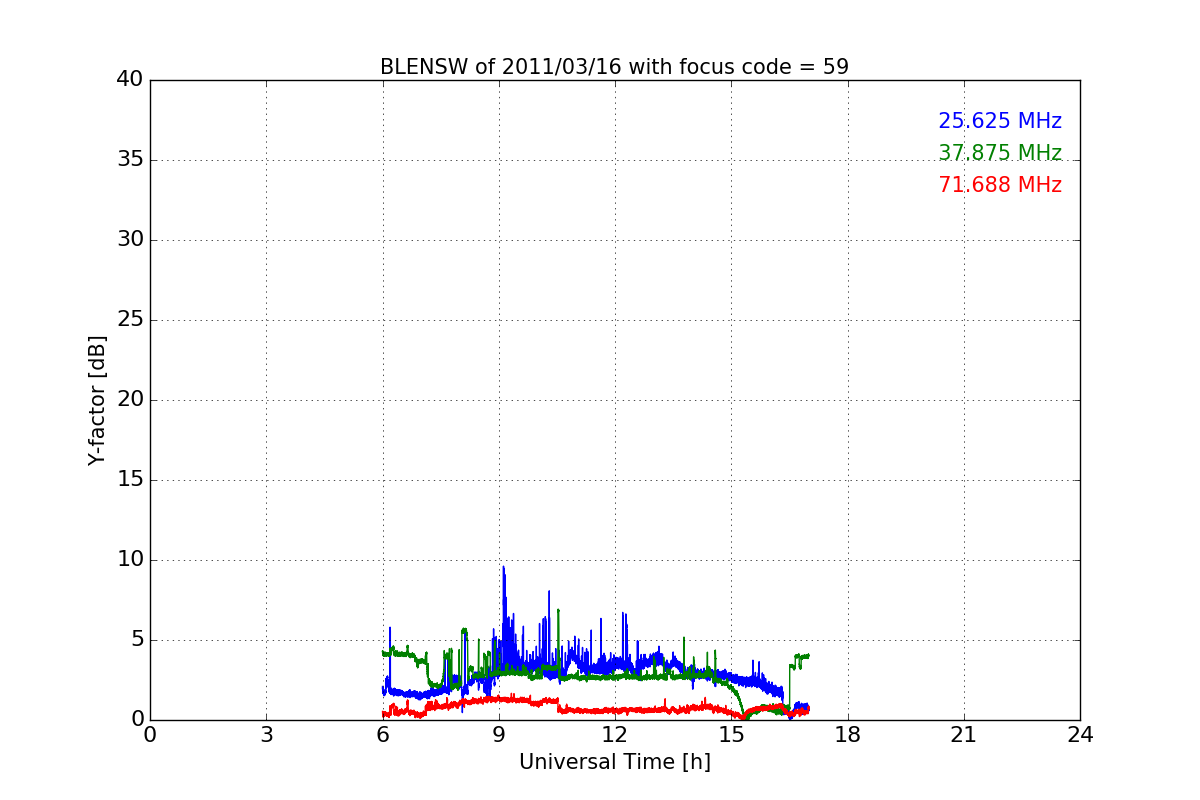Viewport: 1200px width, 800px height.
Task: Click the y-axis tick value 20
Action: pyautogui.click(x=130, y=400)
